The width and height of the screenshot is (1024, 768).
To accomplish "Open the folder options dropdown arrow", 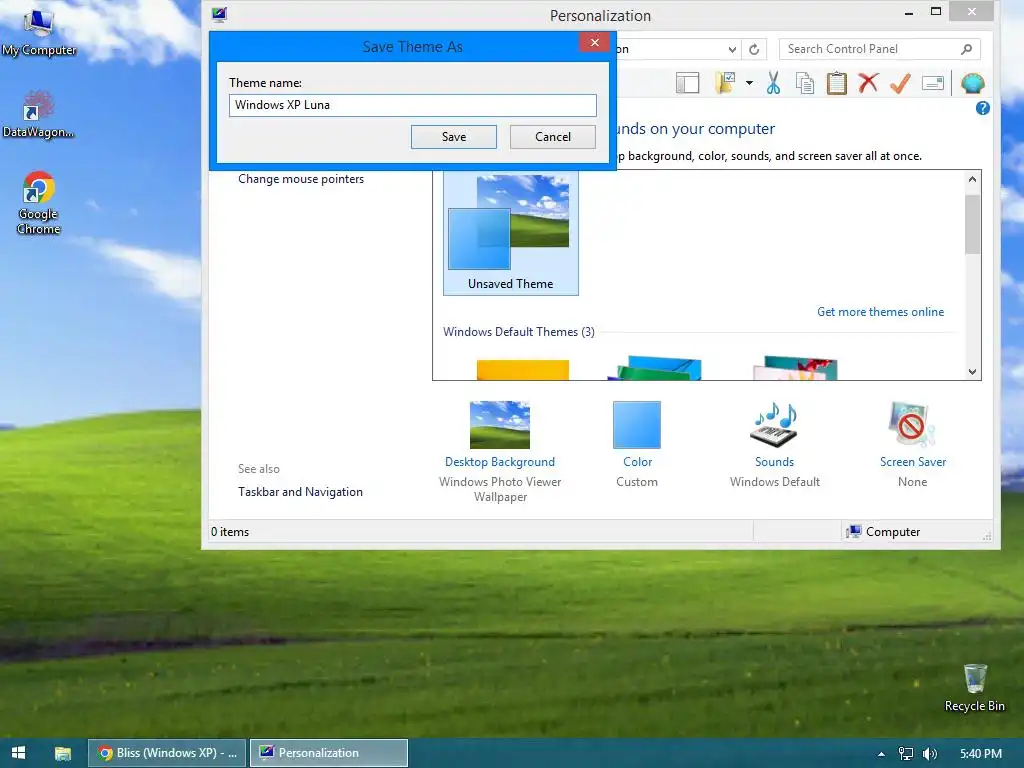I will [x=749, y=83].
